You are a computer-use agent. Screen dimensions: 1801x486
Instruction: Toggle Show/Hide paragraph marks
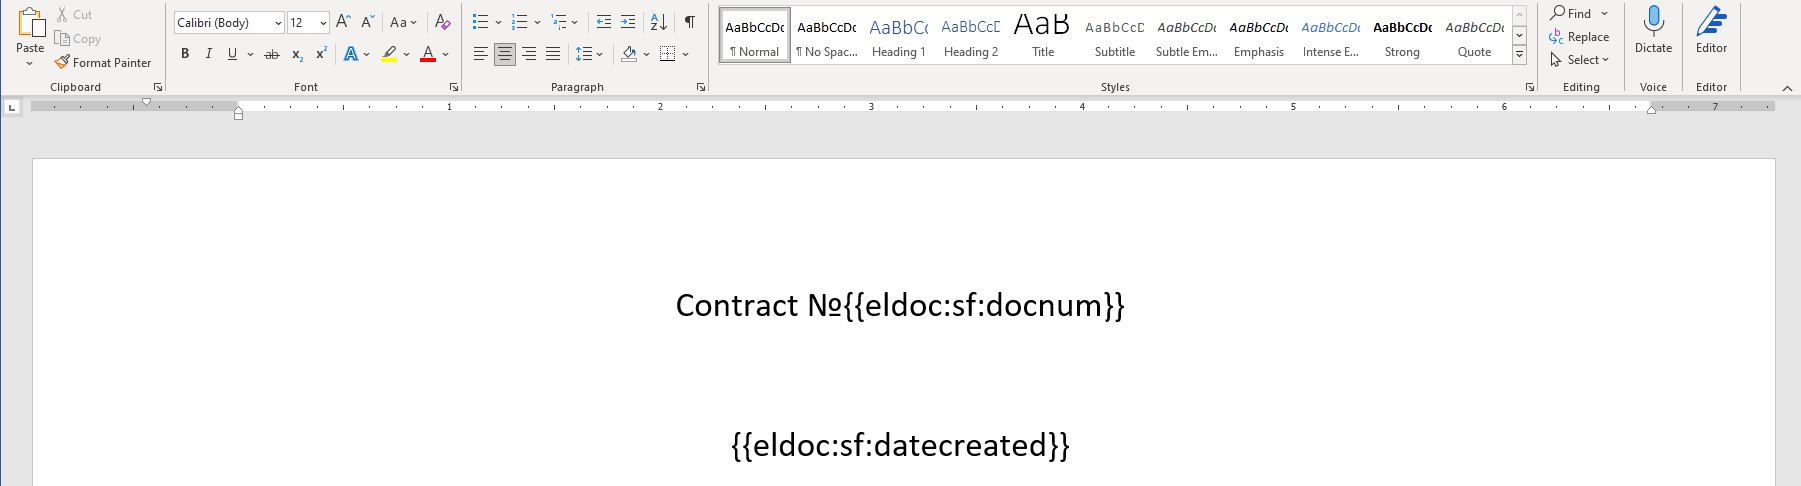coord(689,22)
